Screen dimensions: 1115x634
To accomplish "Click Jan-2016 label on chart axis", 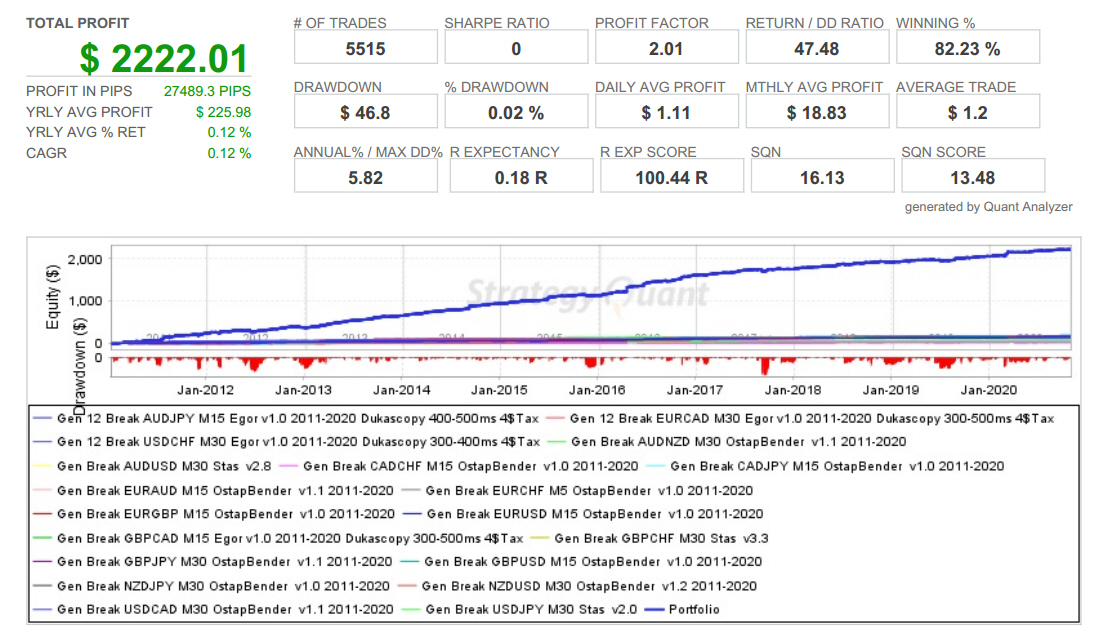I will pyautogui.click(x=597, y=389).
